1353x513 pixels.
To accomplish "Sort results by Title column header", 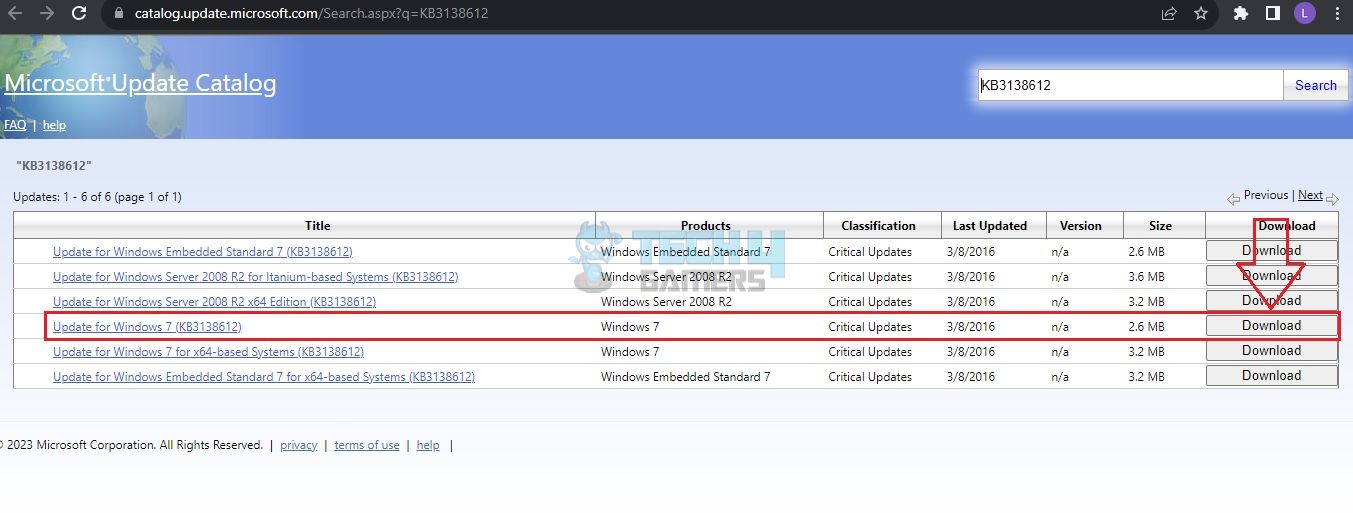I will point(318,225).
